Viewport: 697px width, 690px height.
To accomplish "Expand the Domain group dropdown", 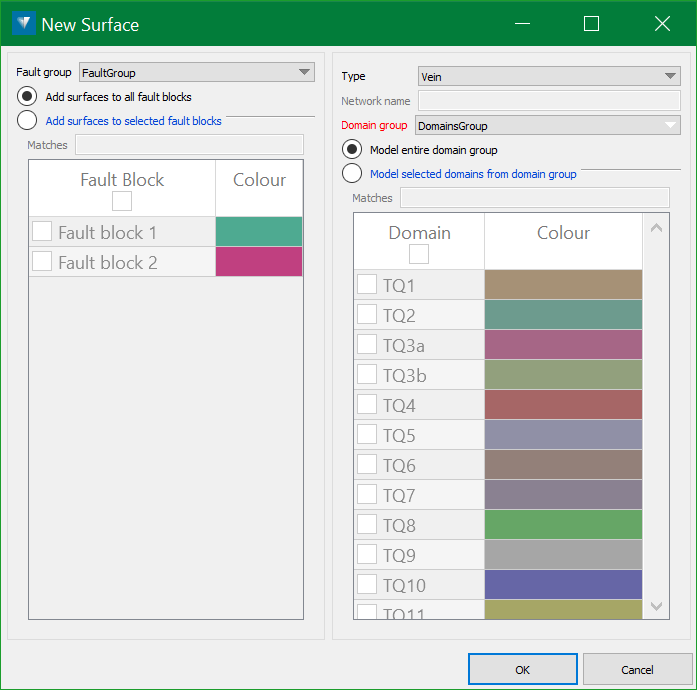I will pyautogui.click(x=548, y=126).
